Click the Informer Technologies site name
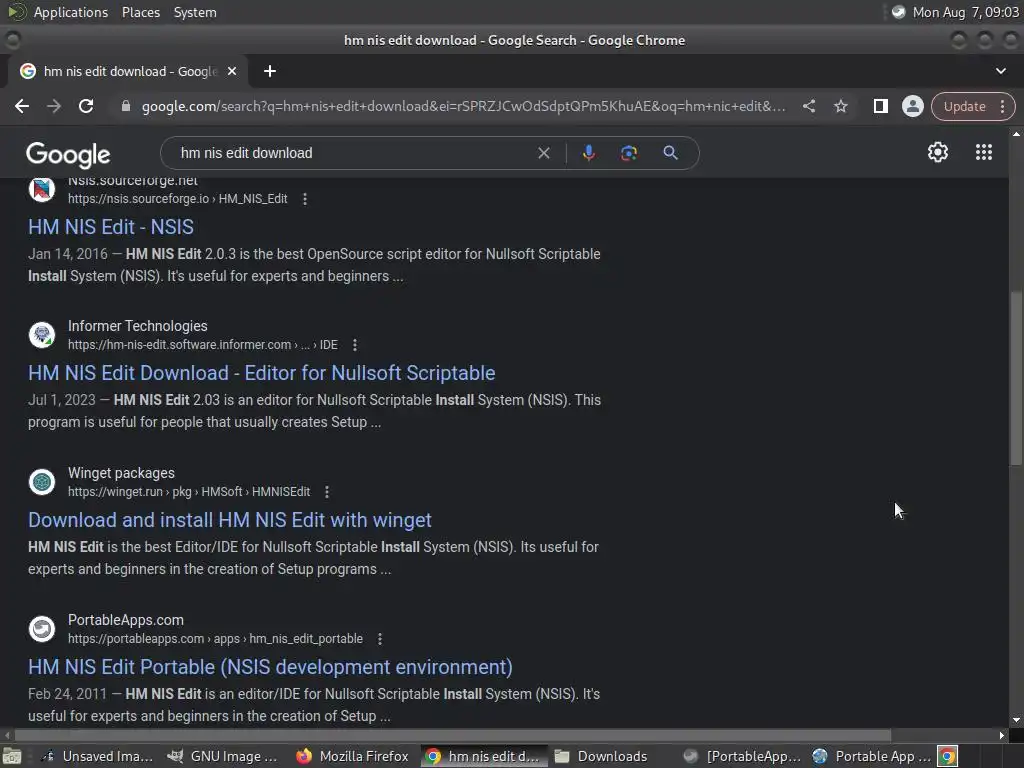The height and width of the screenshot is (768, 1024). (138, 326)
